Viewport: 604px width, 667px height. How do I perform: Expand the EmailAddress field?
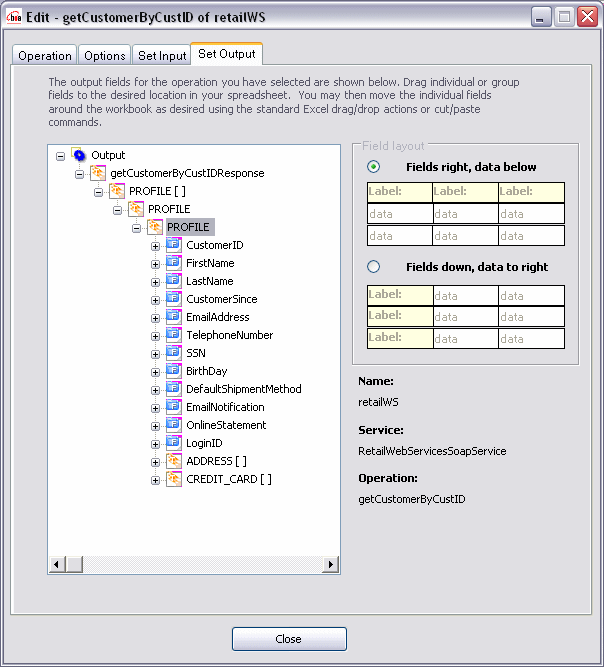click(155, 318)
